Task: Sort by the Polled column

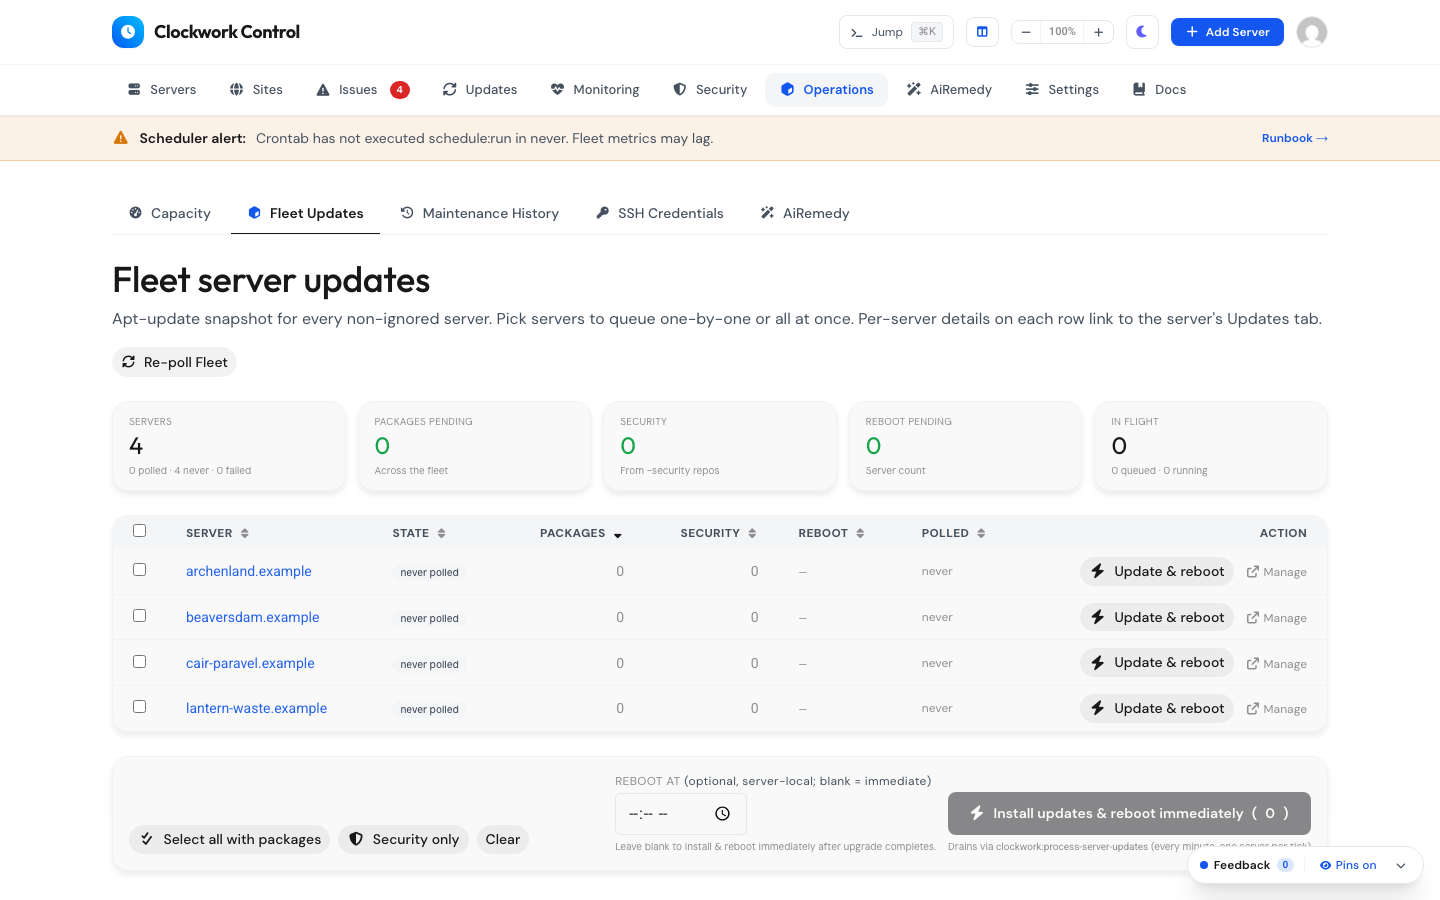Action: click(953, 533)
